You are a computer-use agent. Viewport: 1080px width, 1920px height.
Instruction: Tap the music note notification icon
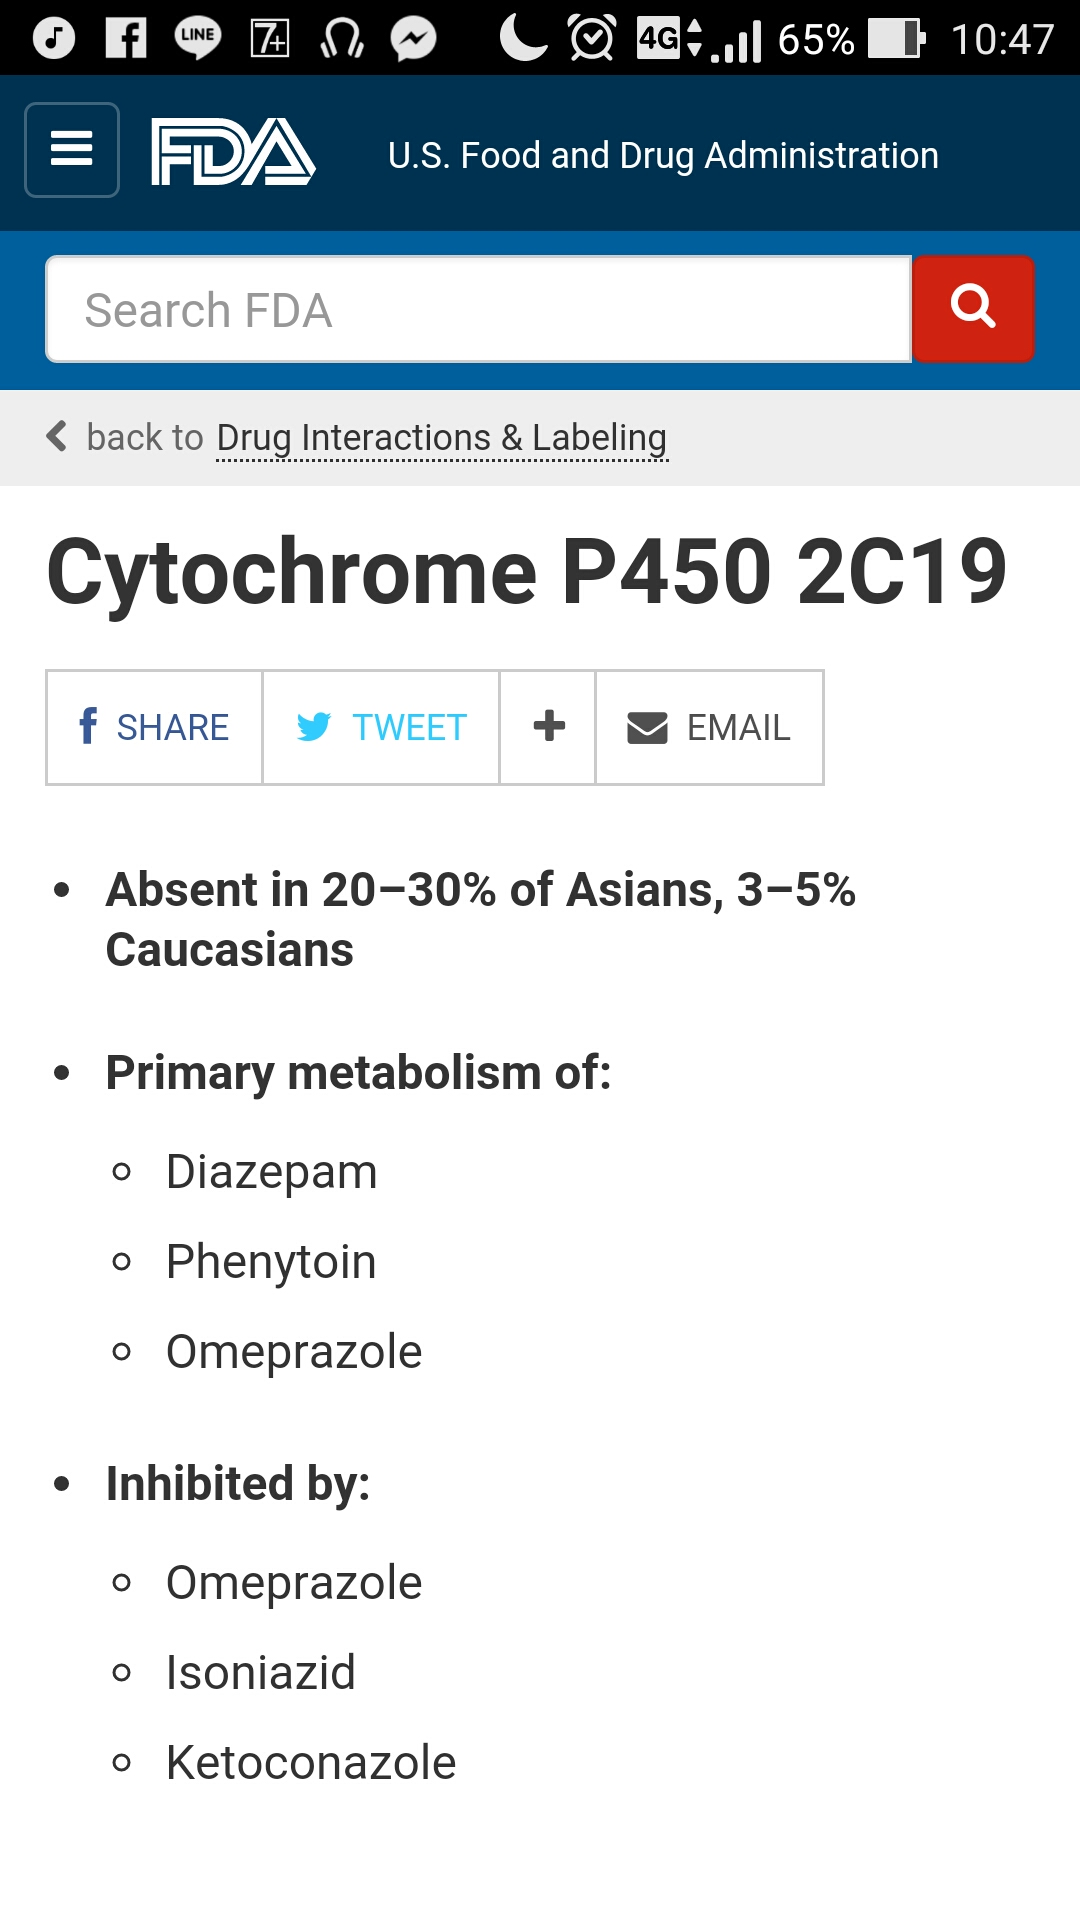point(54,39)
